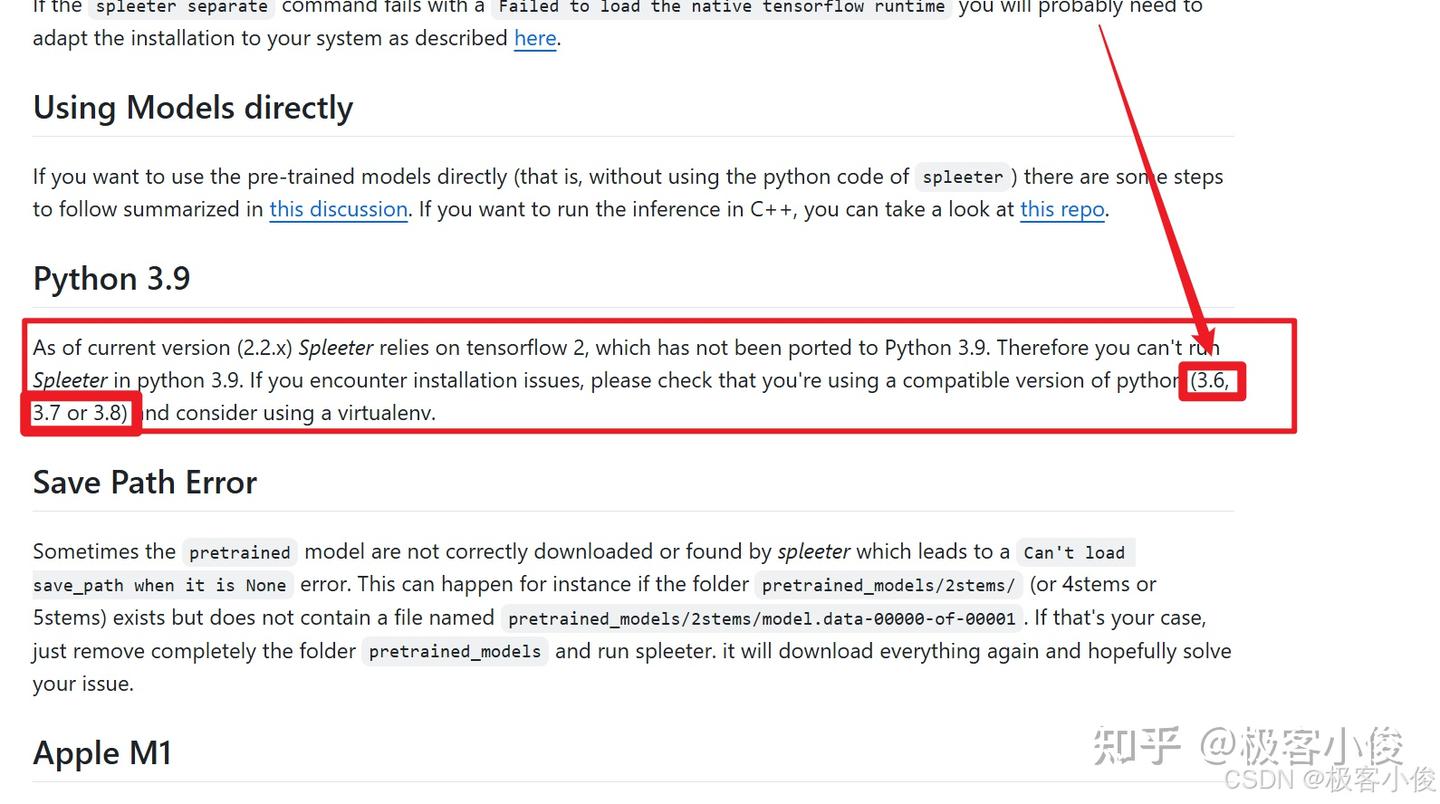Click the 'spleeter separate' command code
This screenshot has height=804, width=1440.
(x=181, y=7)
